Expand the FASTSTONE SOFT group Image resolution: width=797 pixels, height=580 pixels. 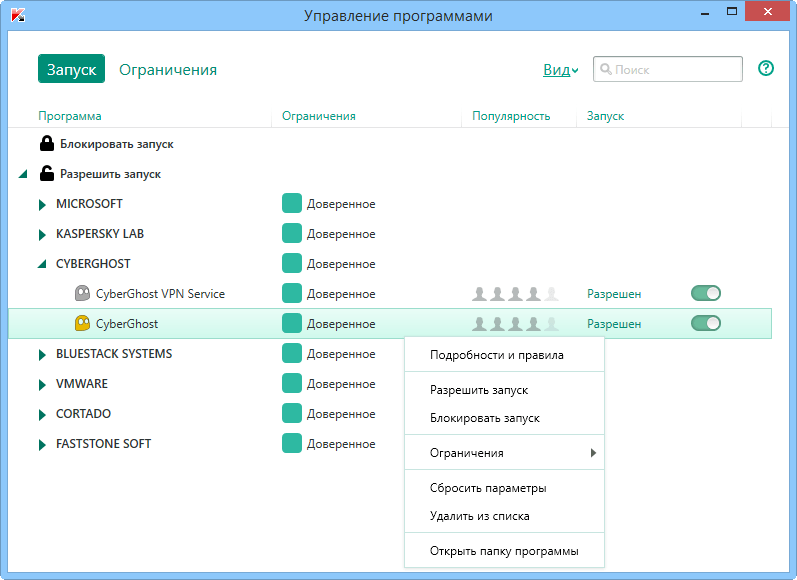(42, 445)
